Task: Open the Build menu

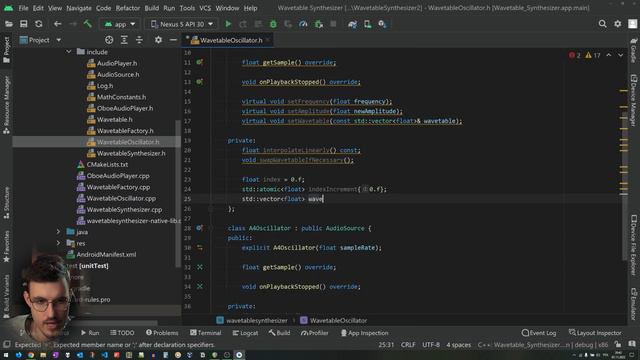Action: coord(152,8)
